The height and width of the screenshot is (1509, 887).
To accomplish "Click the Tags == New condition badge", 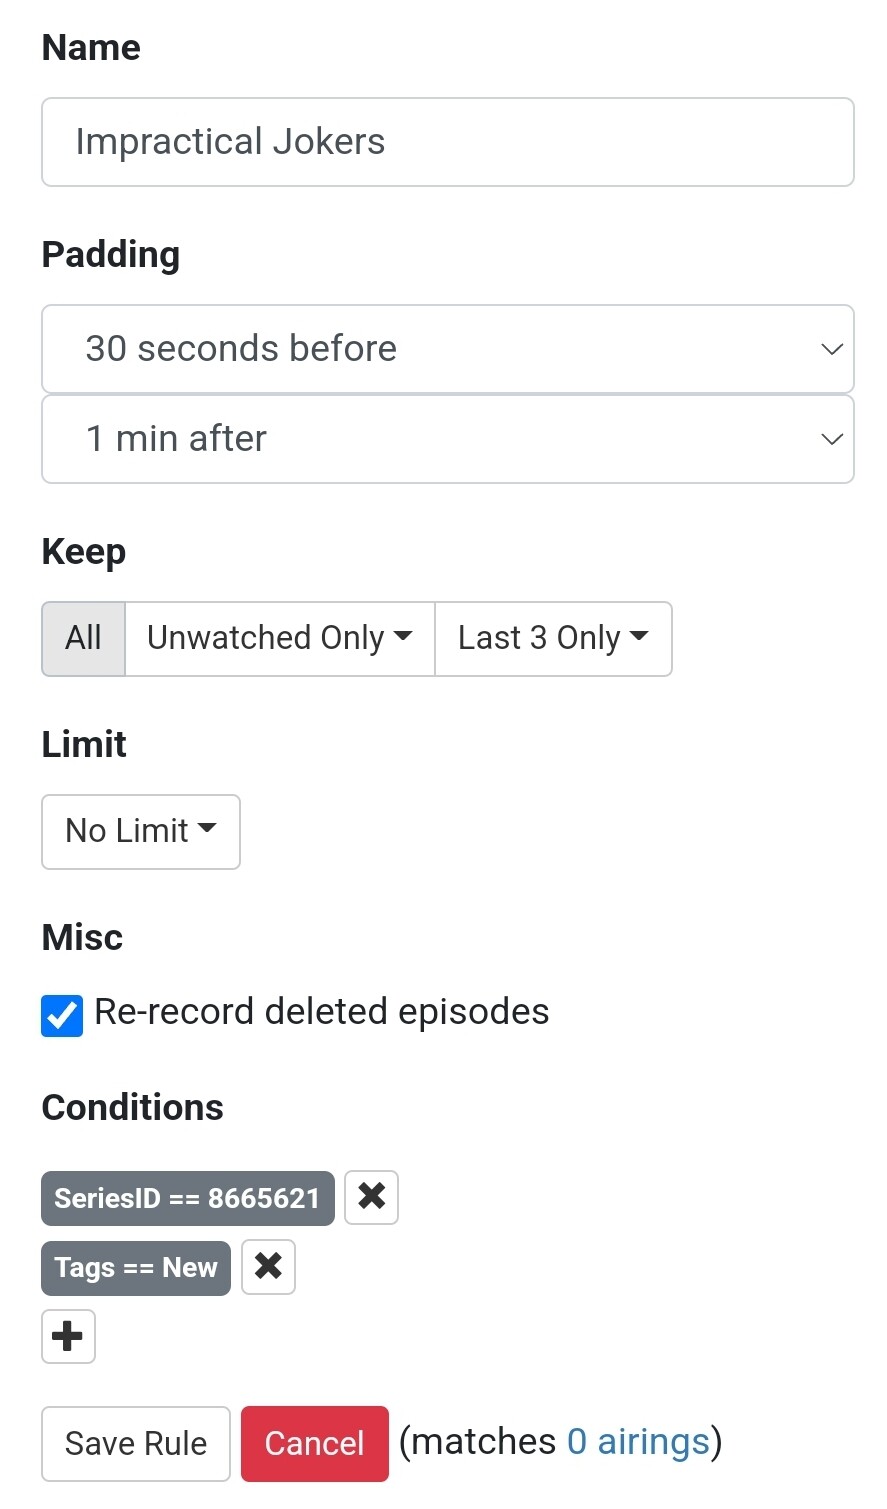I will coord(136,1268).
